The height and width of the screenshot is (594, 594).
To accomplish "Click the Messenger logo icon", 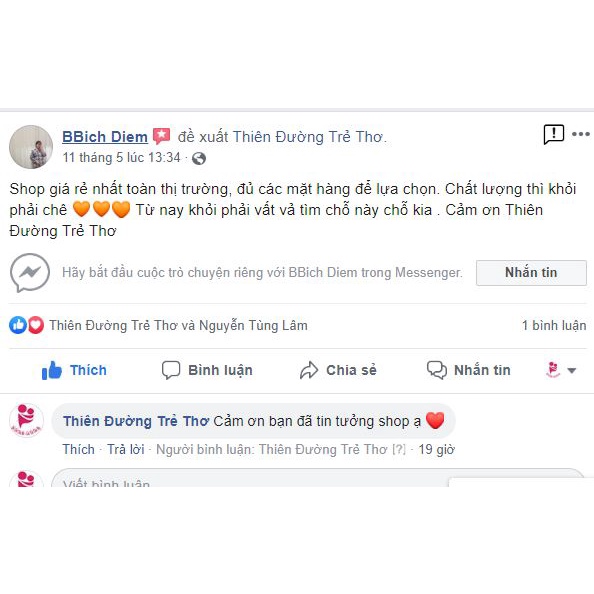I will (30, 273).
